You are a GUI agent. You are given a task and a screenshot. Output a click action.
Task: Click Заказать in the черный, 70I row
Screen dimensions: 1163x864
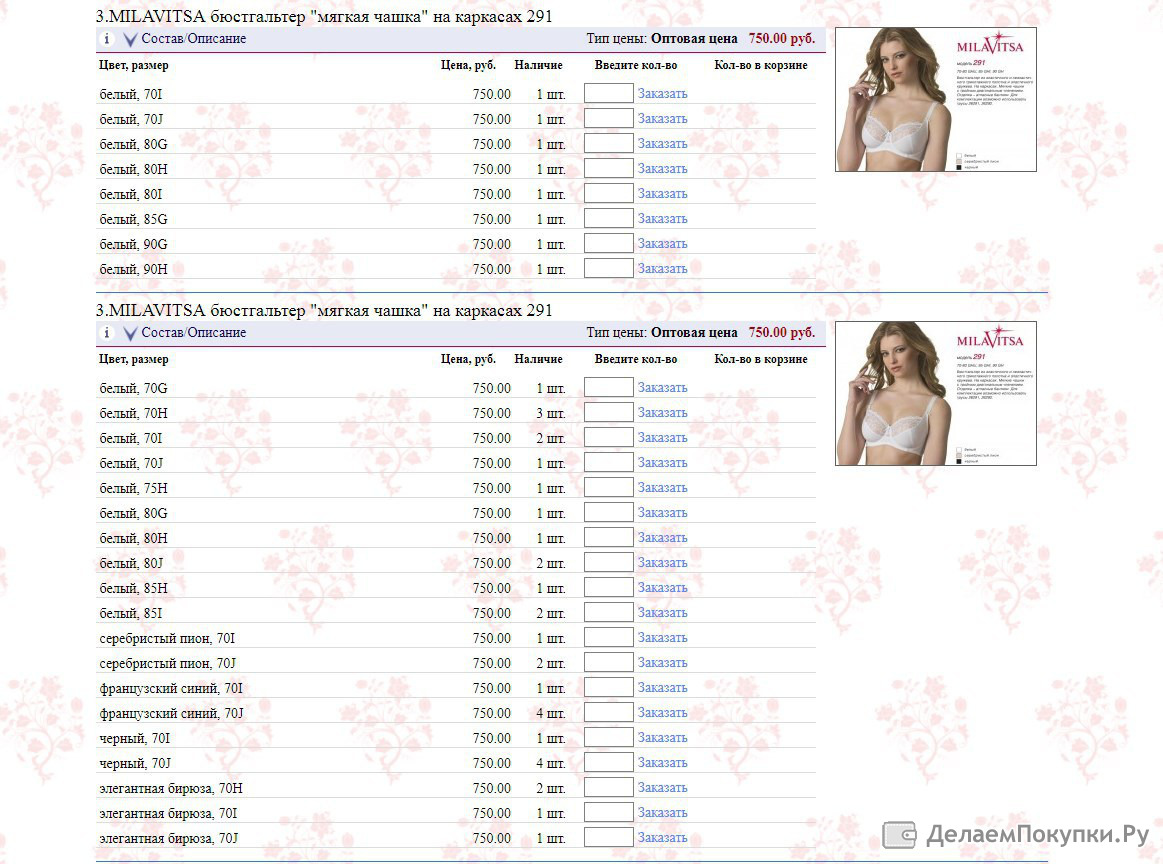(x=662, y=738)
